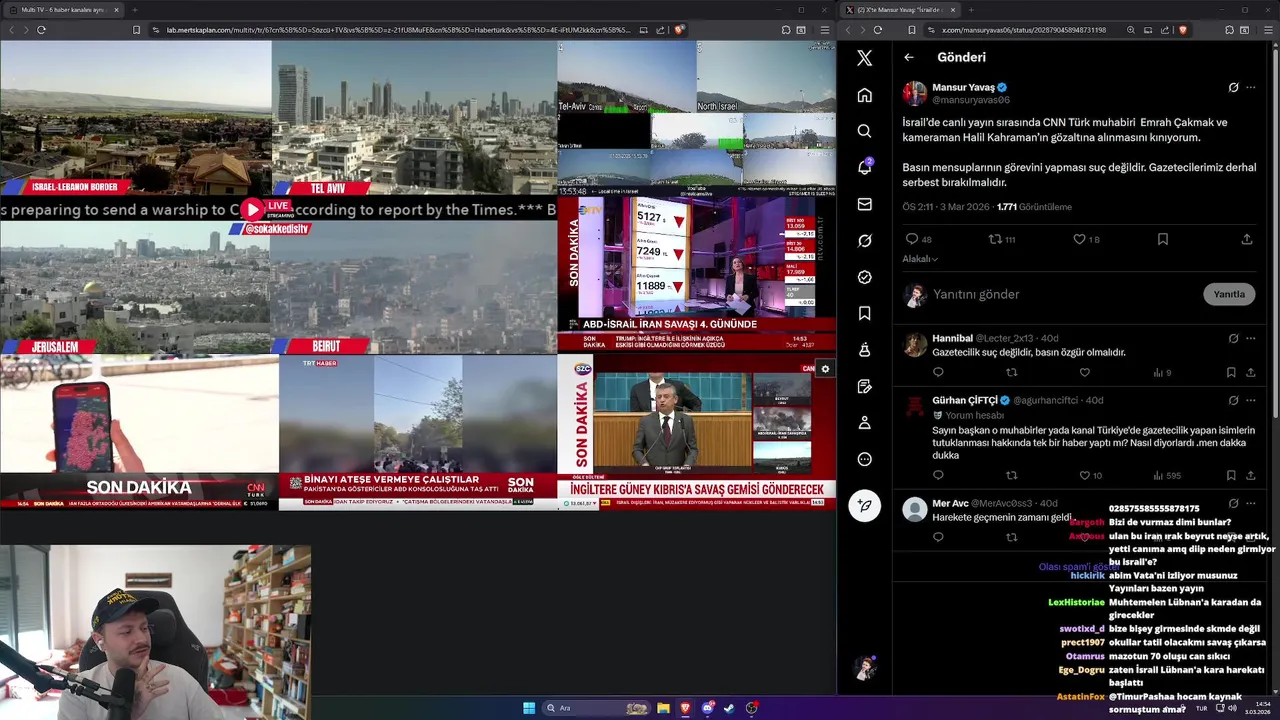Open the Explore search icon in X sidebar

865,131
